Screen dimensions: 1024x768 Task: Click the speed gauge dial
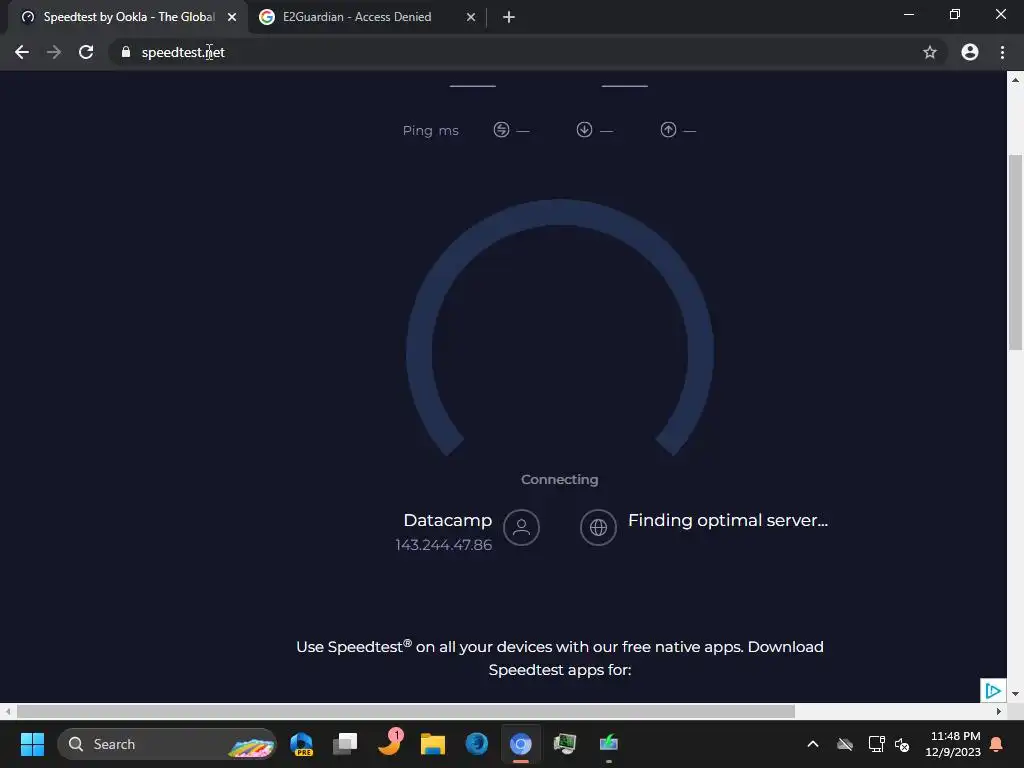[560, 328]
